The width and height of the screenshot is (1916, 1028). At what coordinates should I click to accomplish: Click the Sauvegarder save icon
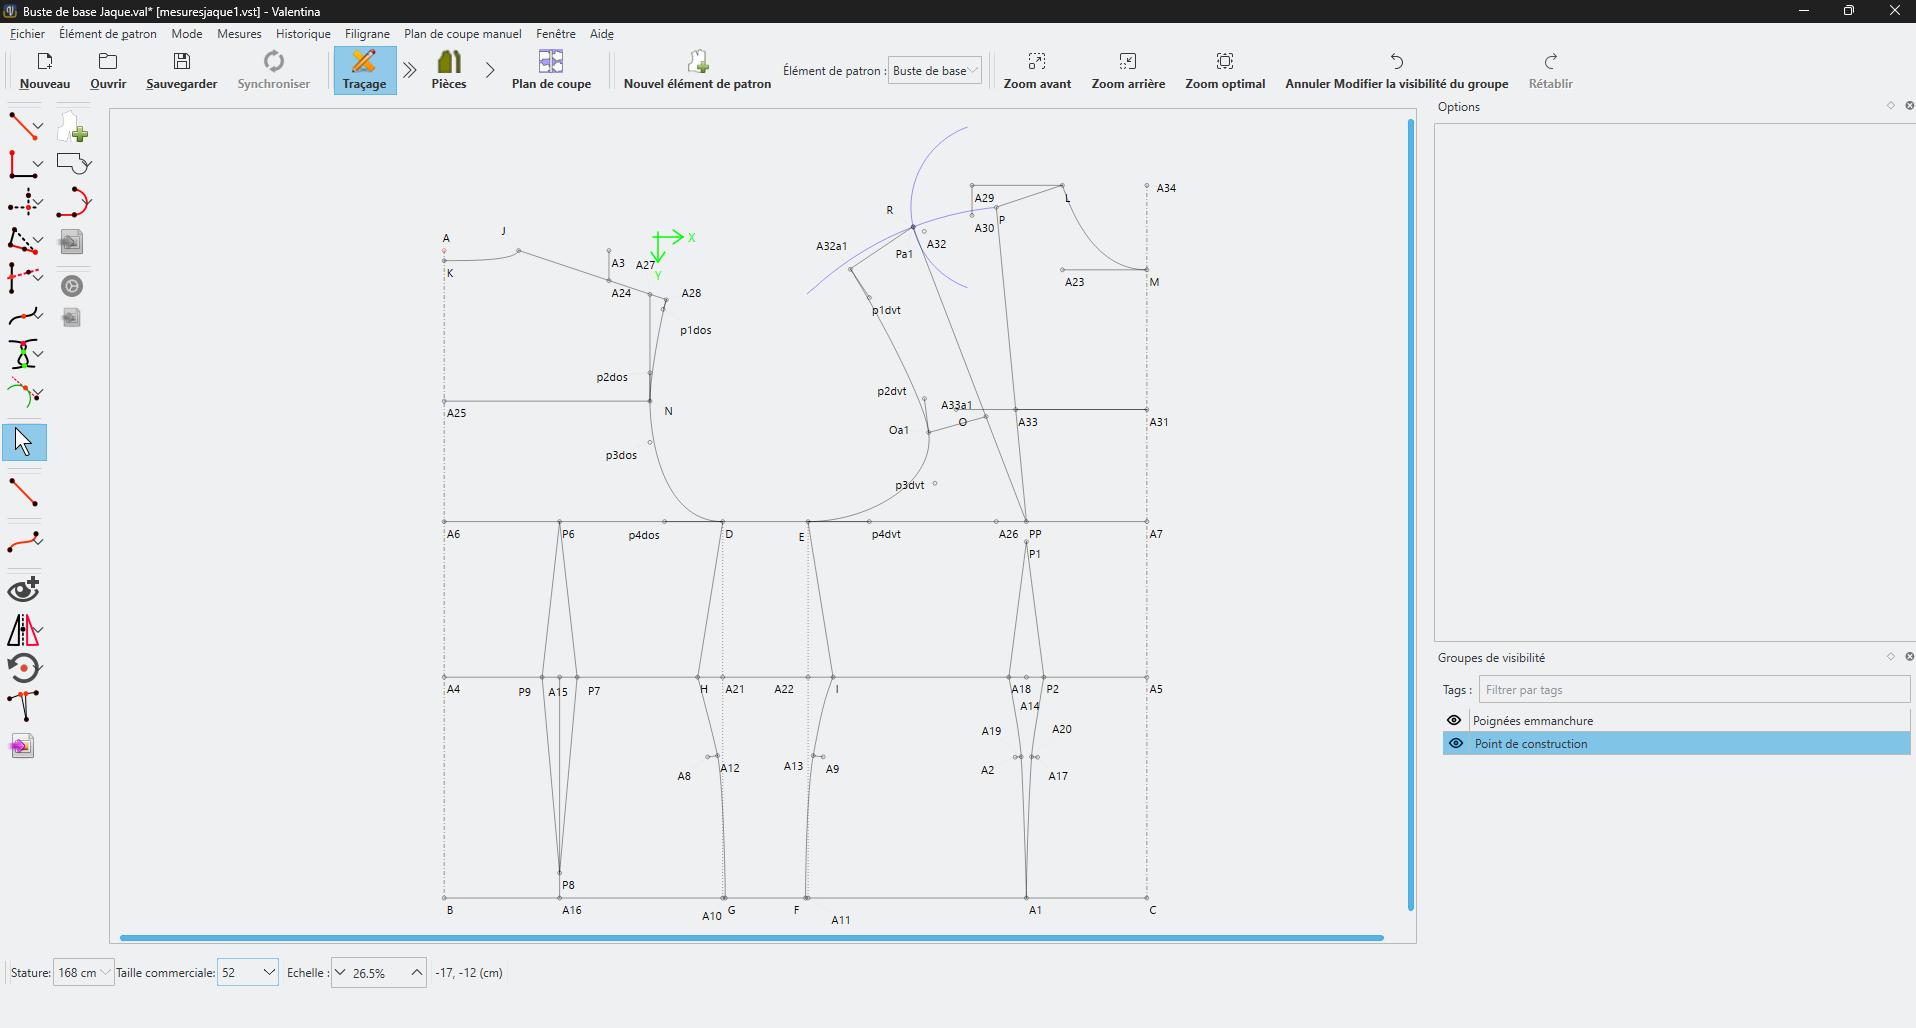[x=181, y=62]
